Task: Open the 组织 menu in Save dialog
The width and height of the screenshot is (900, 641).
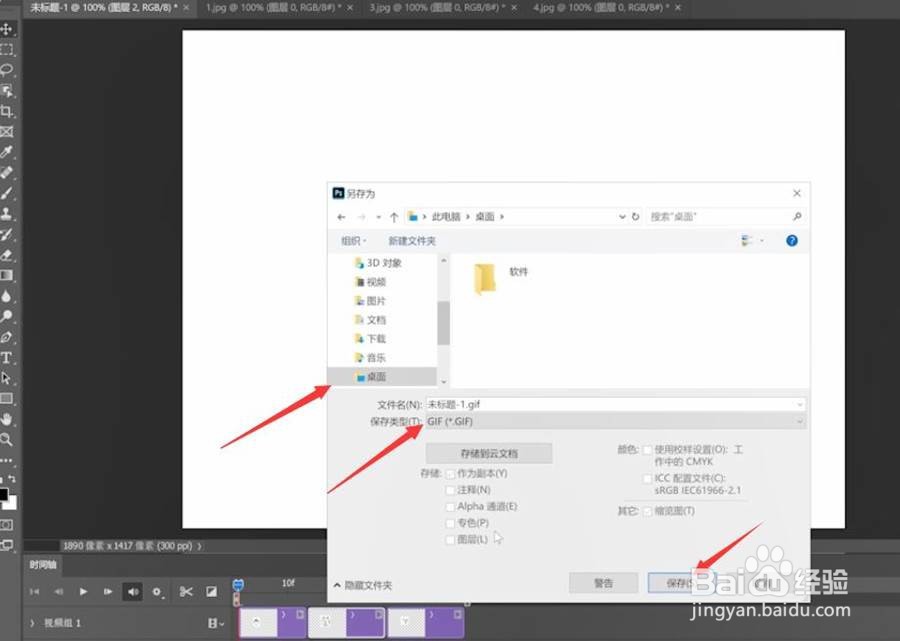Action: click(354, 241)
